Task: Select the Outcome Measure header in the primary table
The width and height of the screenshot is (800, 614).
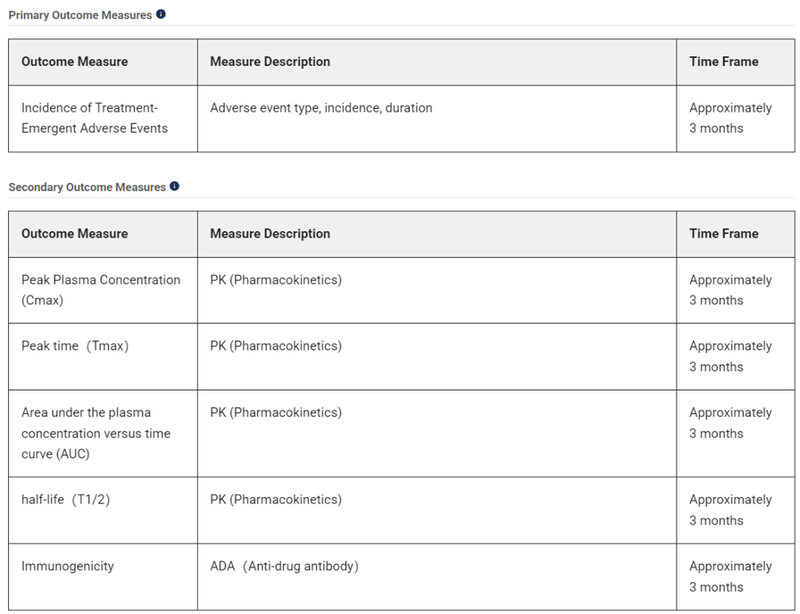Action: tap(74, 62)
